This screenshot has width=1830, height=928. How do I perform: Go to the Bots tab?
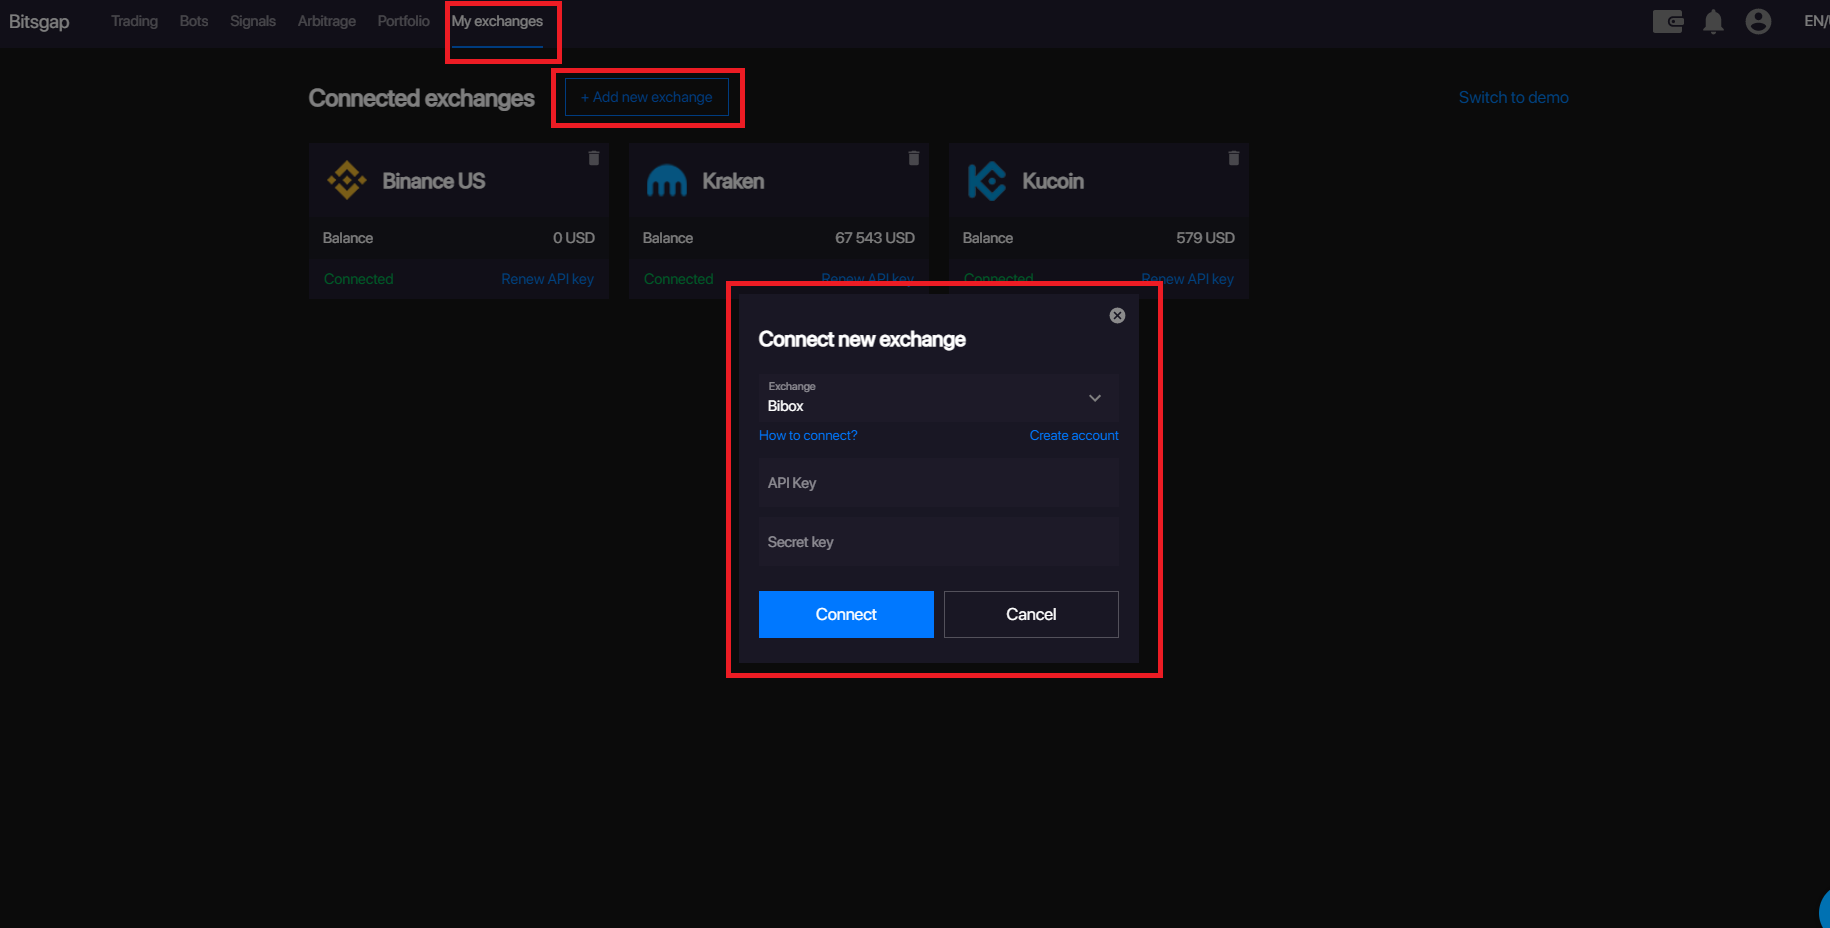click(x=194, y=21)
